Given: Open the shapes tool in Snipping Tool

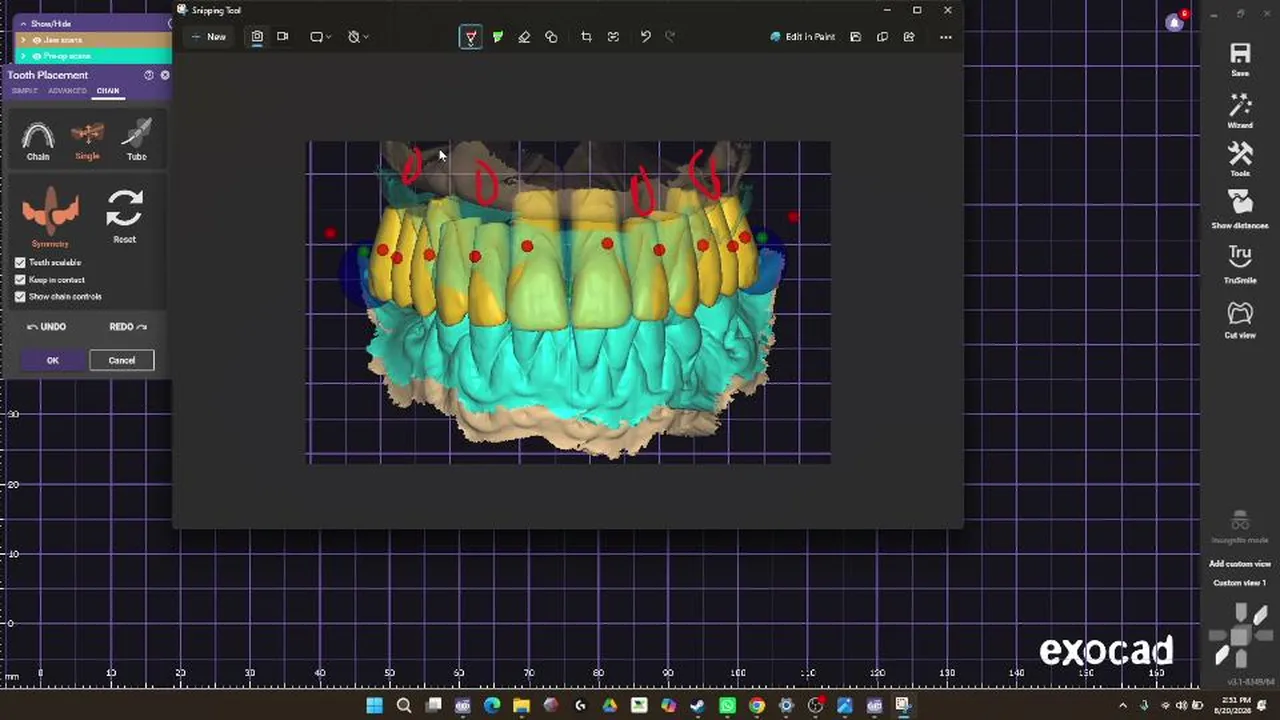Looking at the screenshot, I should [551, 37].
